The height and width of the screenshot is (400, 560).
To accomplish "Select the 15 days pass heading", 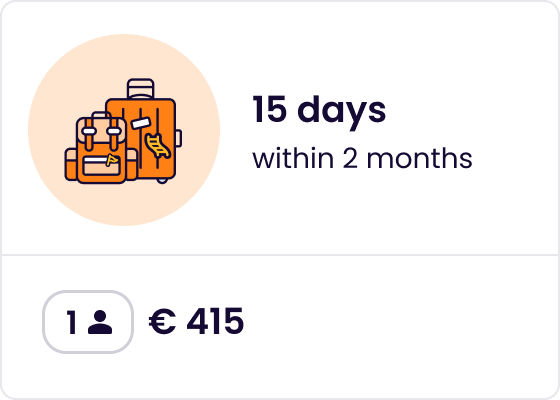I will [319, 109].
